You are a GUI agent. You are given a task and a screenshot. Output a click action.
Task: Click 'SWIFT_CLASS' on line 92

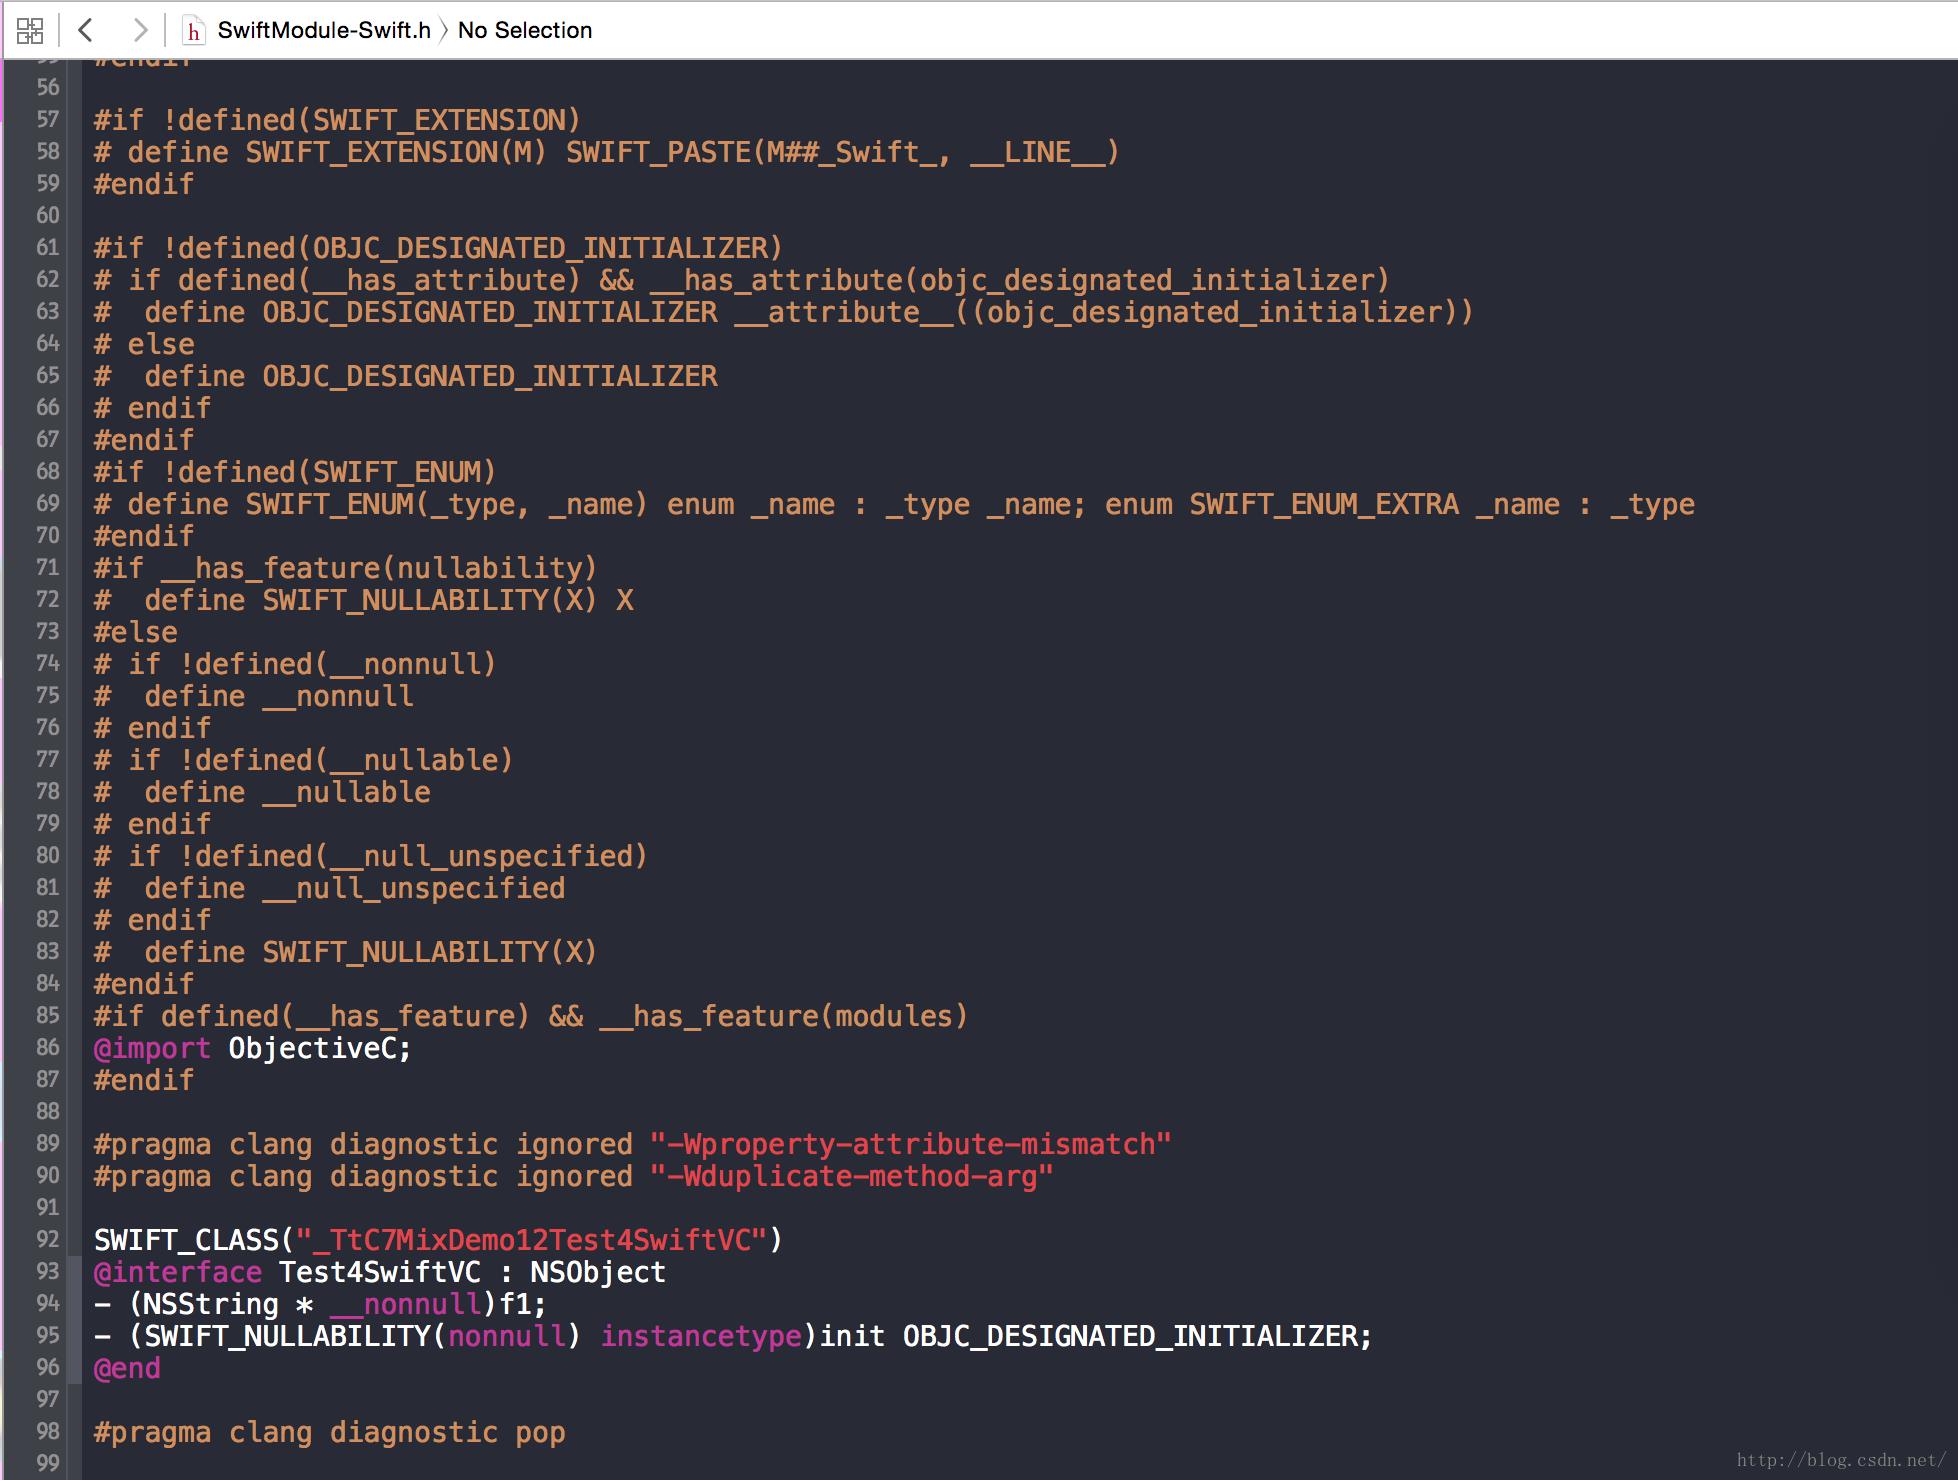coord(186,1241)
